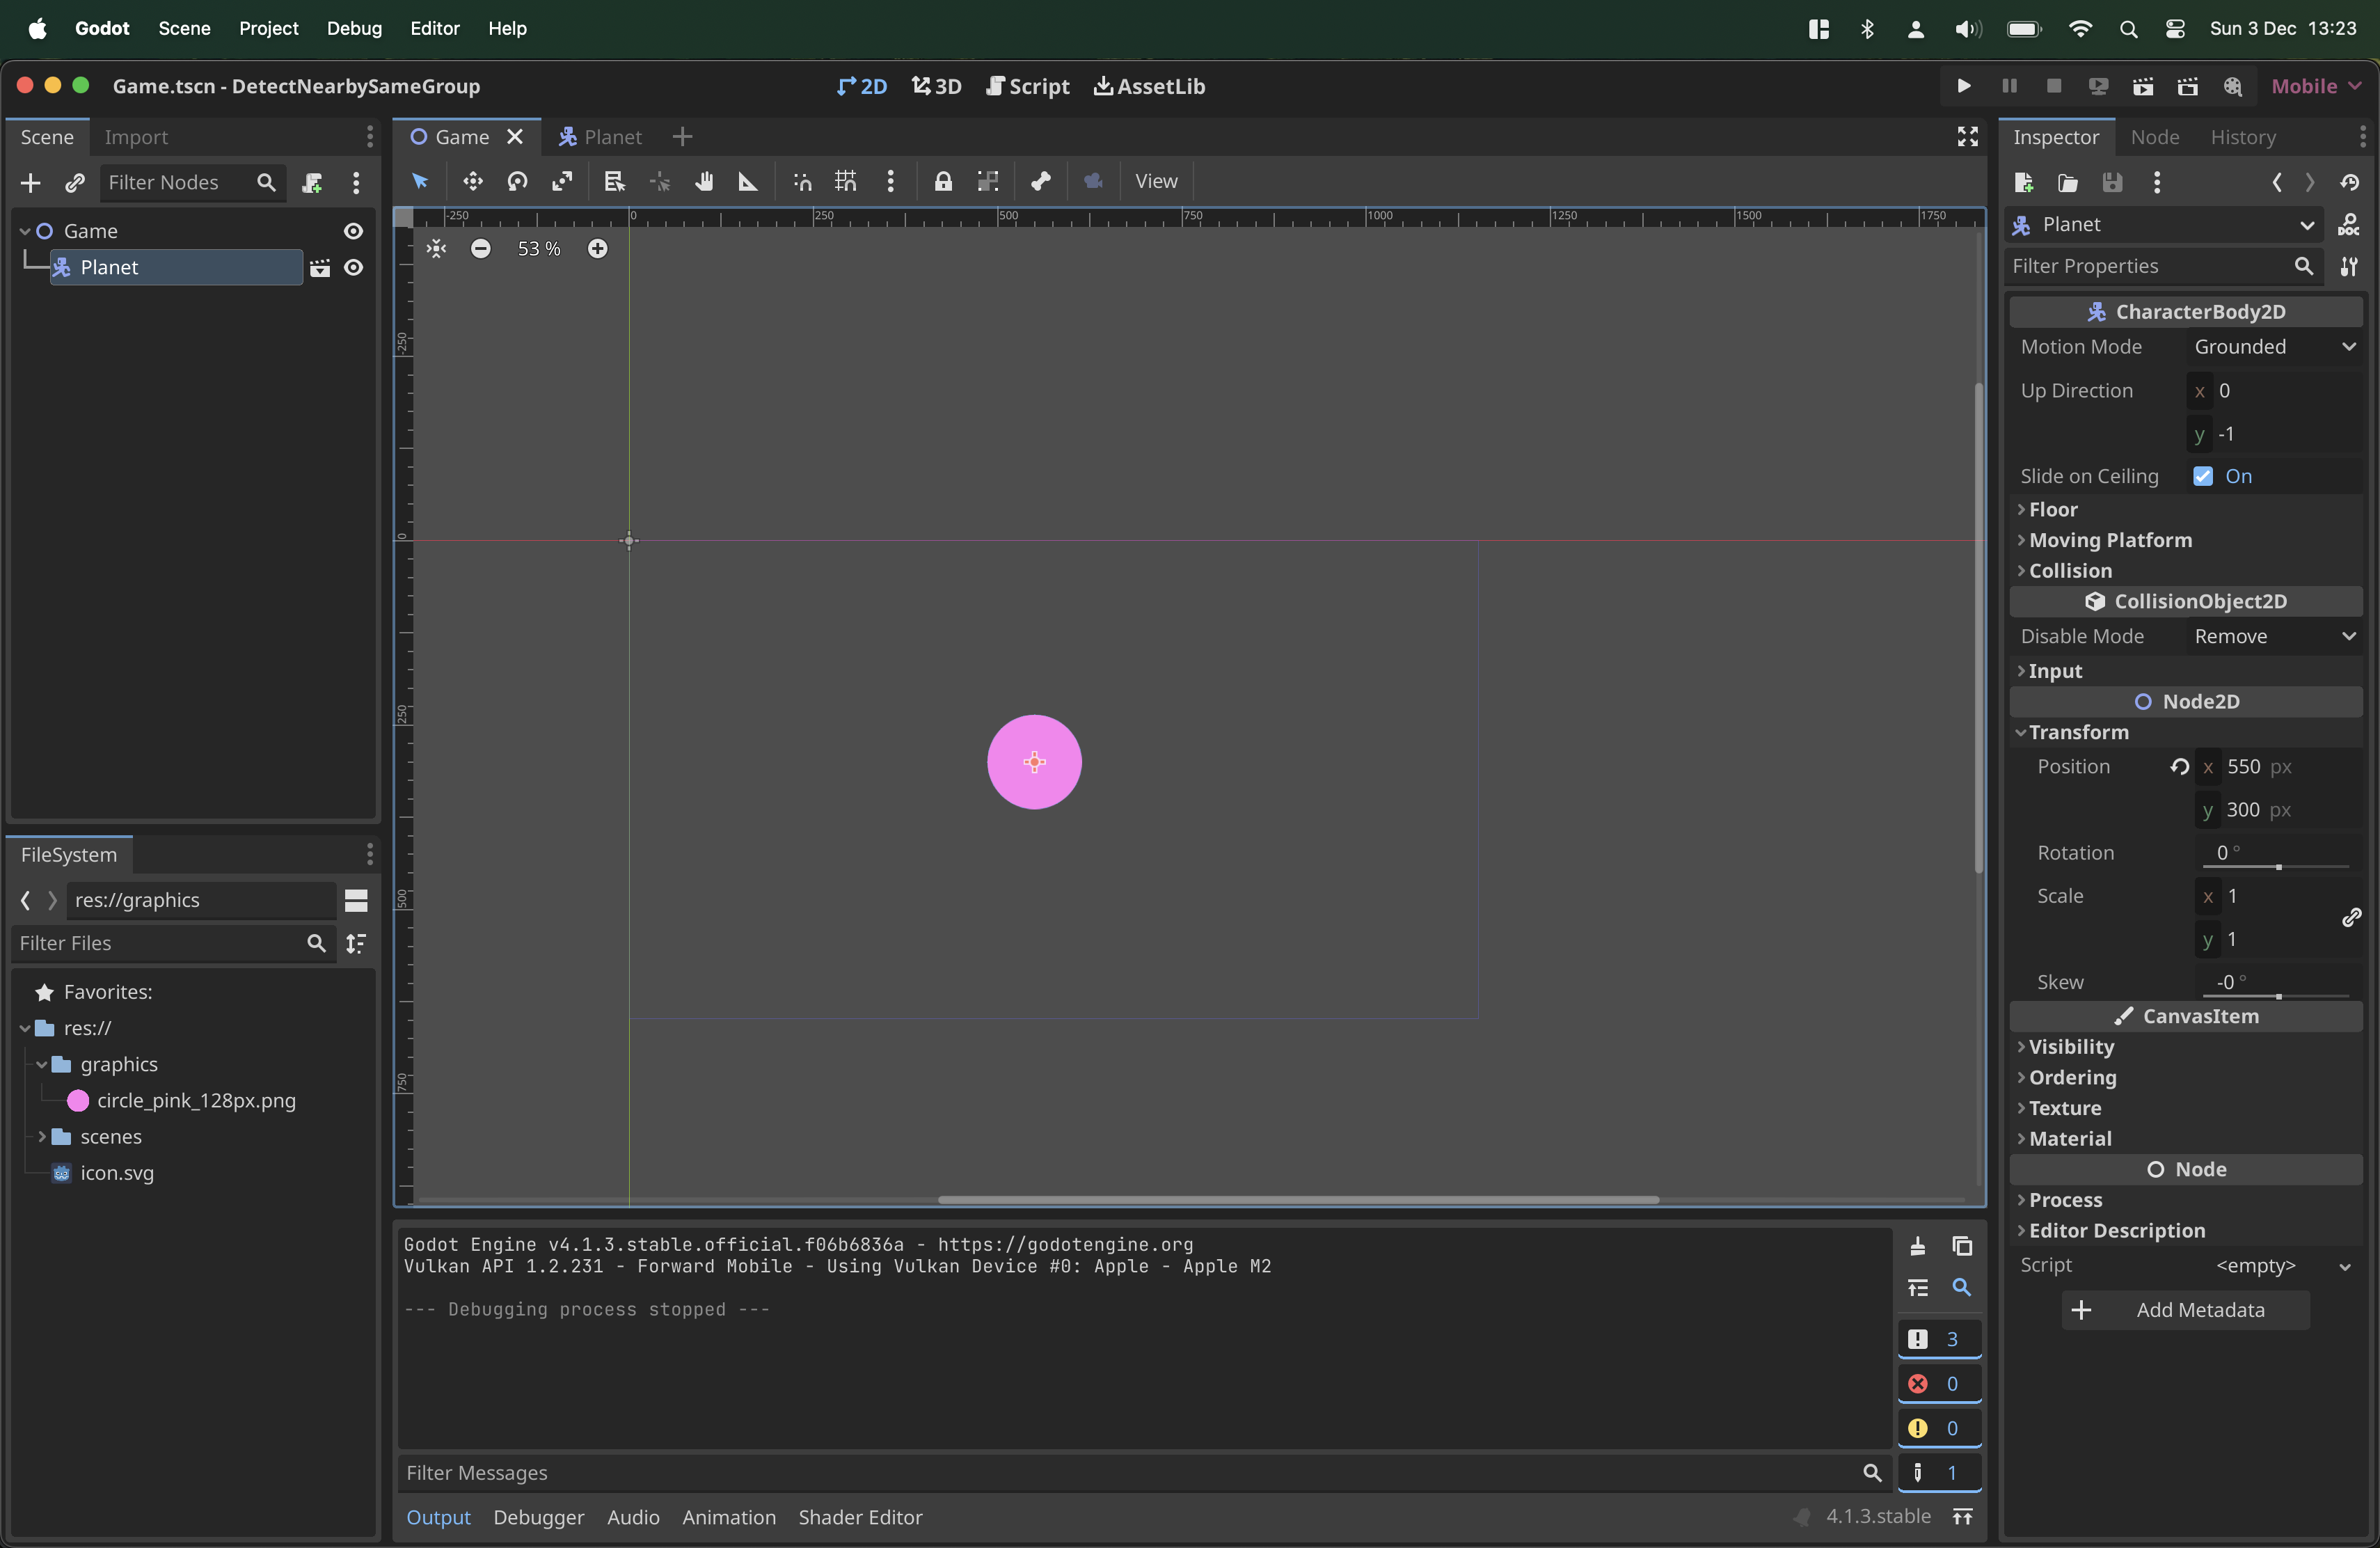The height and width of the screenshot is (1548, 2380).
Task: Switch to the Node dock tab
Action: [2154, 137]
